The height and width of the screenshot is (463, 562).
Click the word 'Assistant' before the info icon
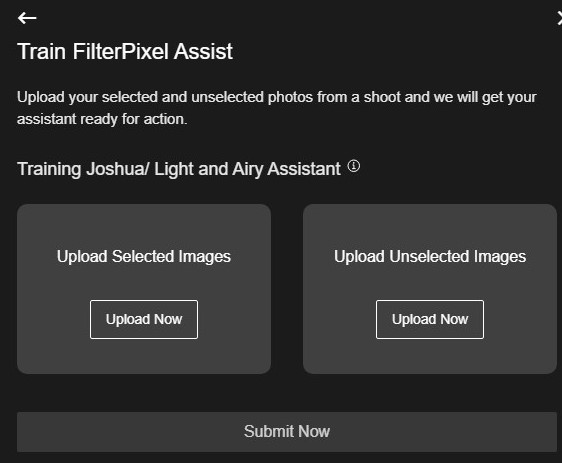304,169
